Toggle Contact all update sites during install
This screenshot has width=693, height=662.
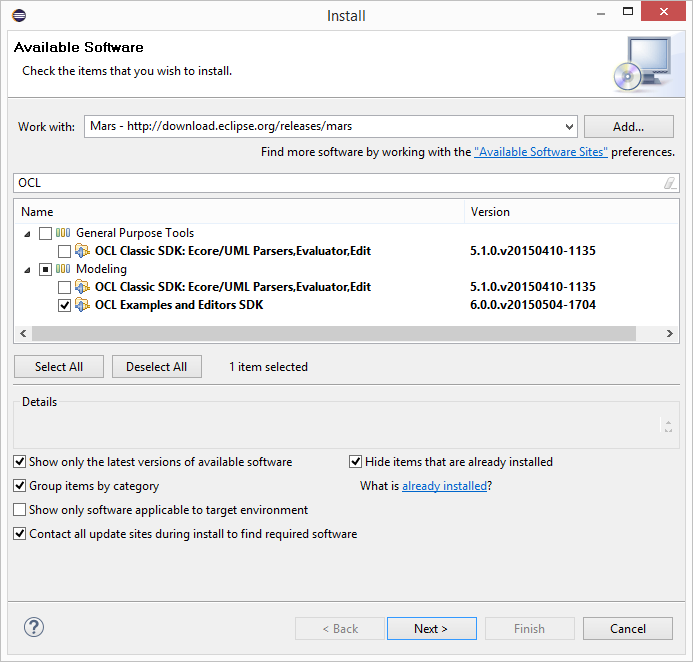[x=19, y=533]
